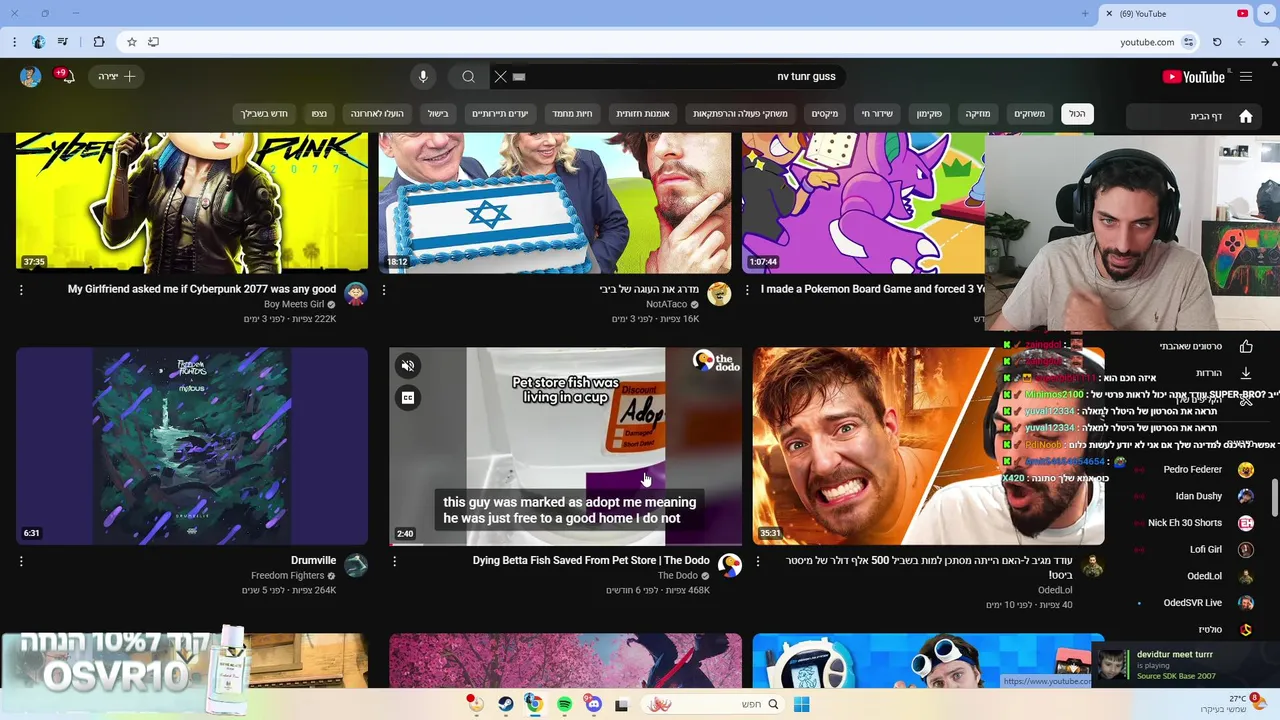Open Discord from the taskbar
This screenshot has height=720, width=1280.
593,704
